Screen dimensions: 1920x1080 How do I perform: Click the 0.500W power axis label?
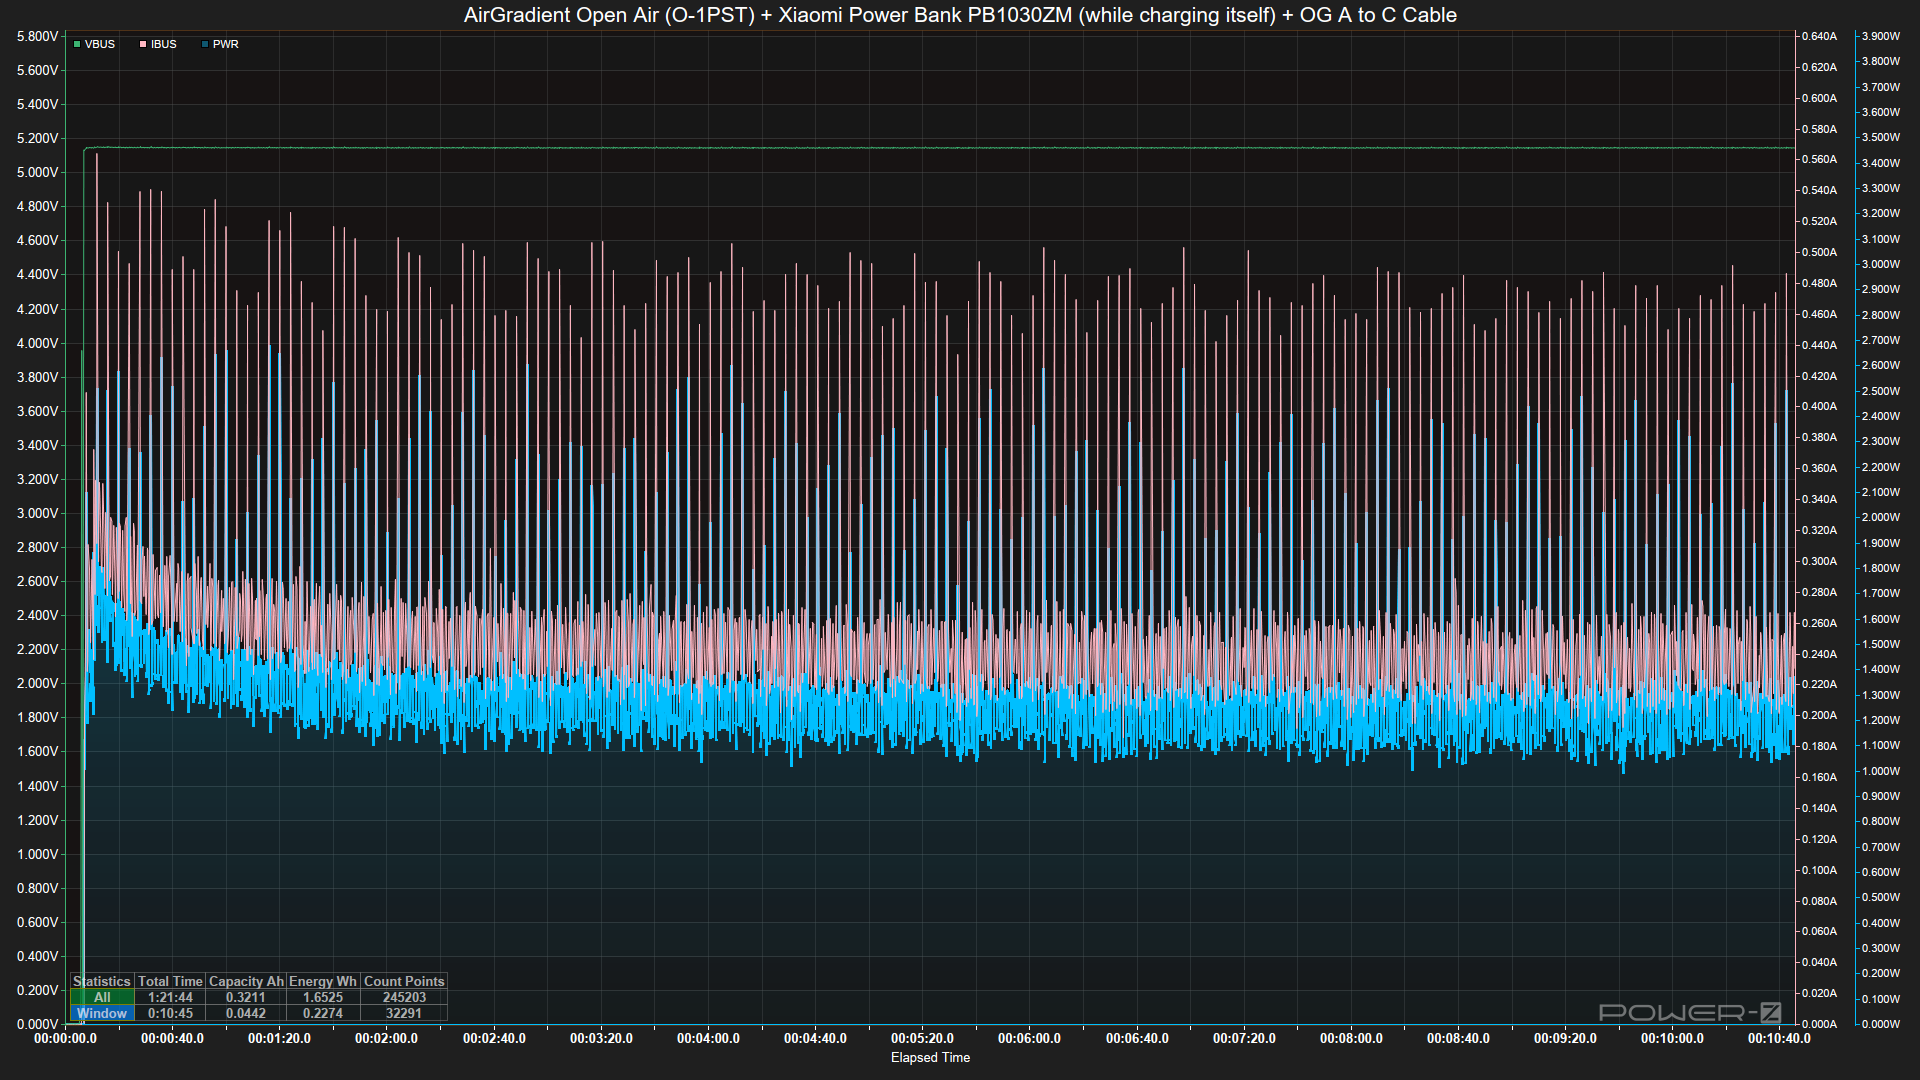point(1880,897)
